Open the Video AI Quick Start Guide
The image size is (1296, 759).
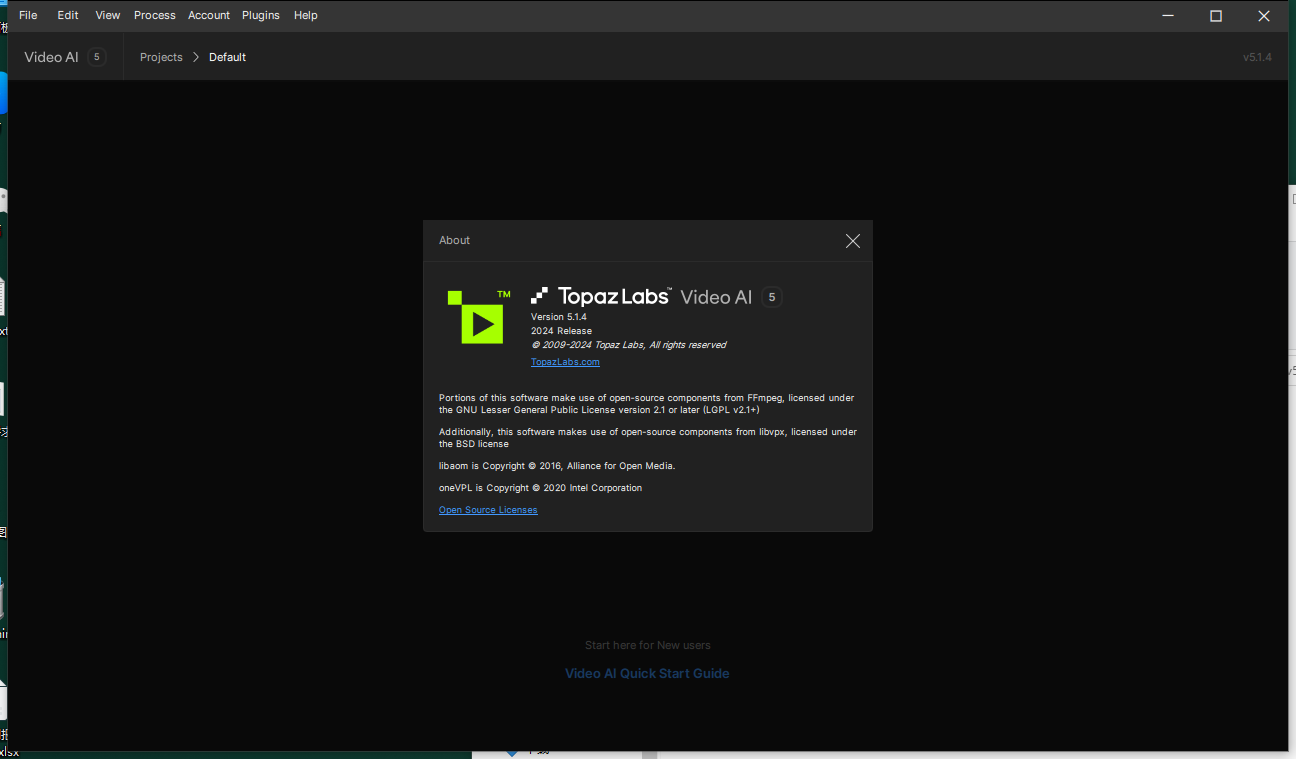(x=647, y=673)
